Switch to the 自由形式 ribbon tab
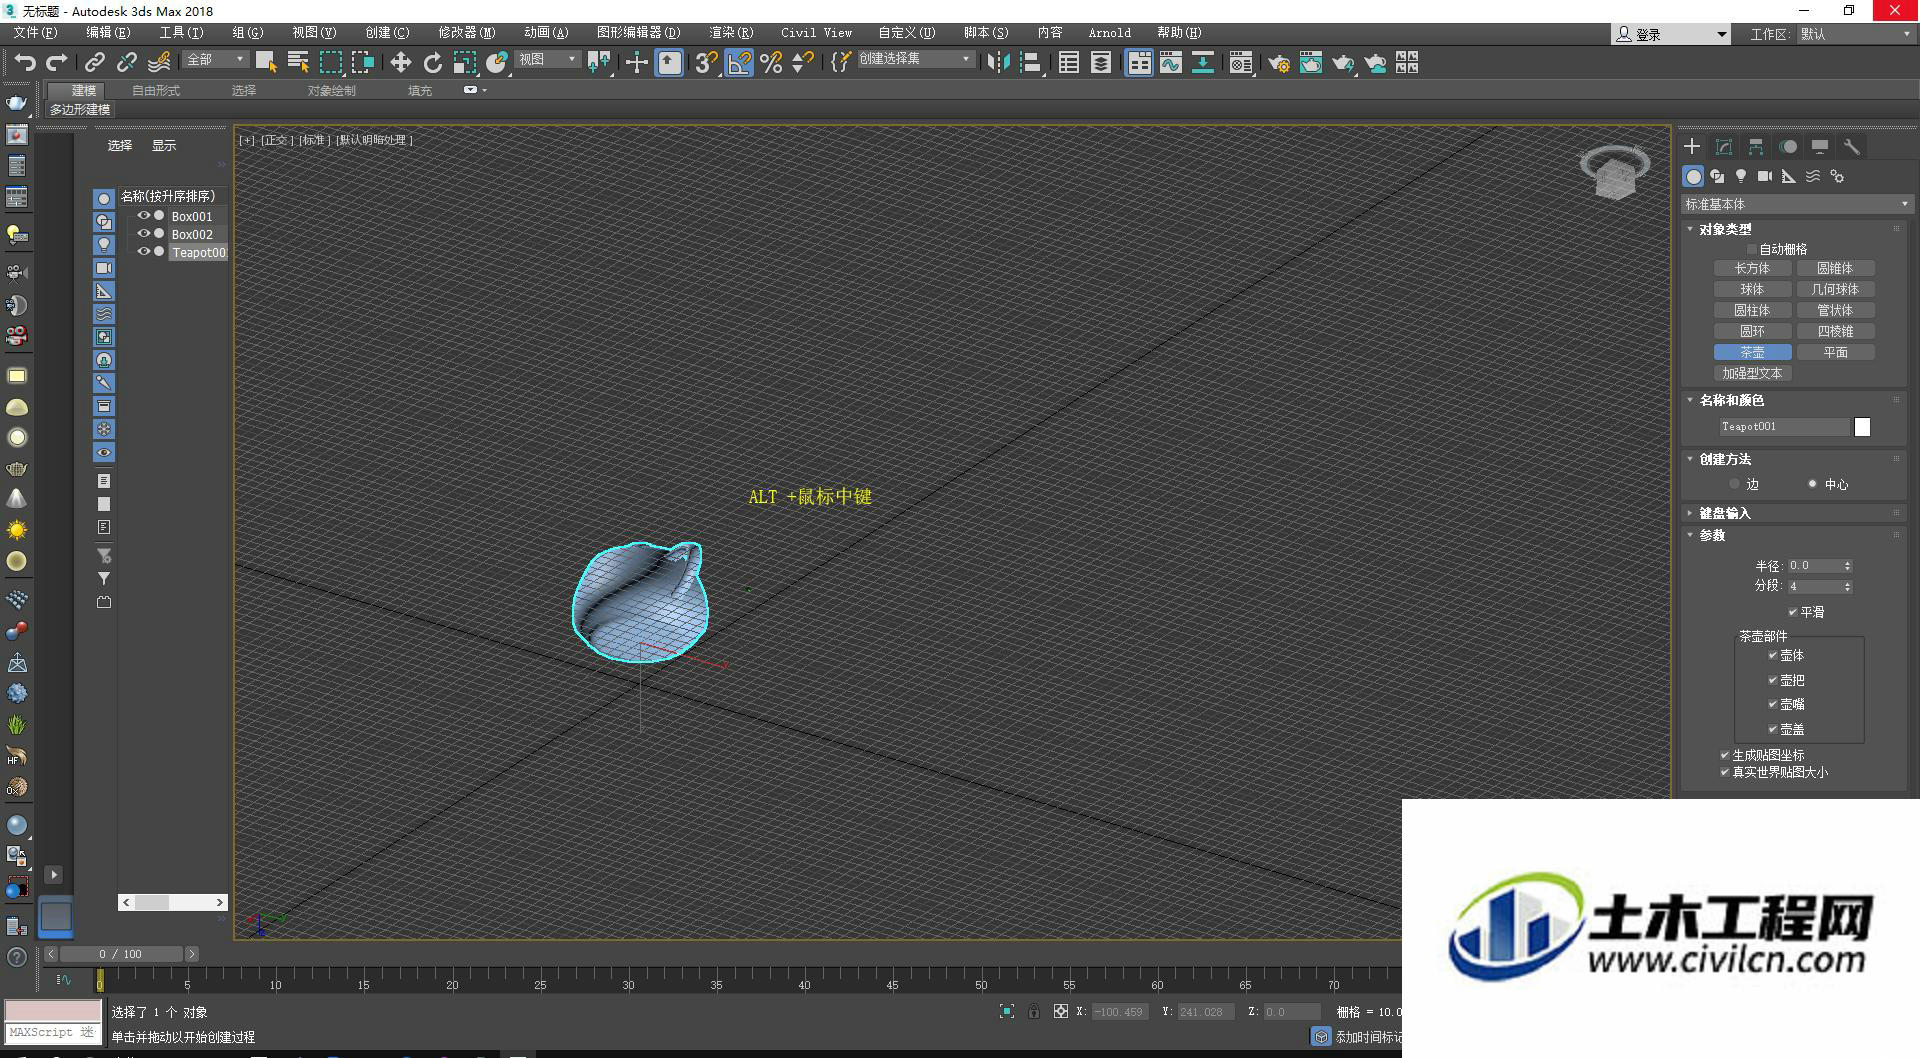Screen dimensions: 1920x1058 pos(156,90)
